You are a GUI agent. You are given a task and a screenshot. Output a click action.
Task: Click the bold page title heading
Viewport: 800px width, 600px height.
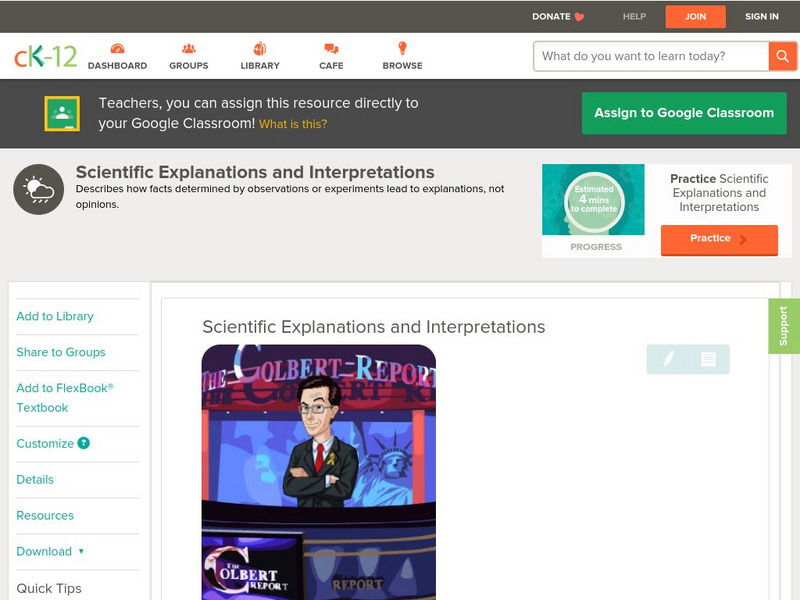click(255, 172)
